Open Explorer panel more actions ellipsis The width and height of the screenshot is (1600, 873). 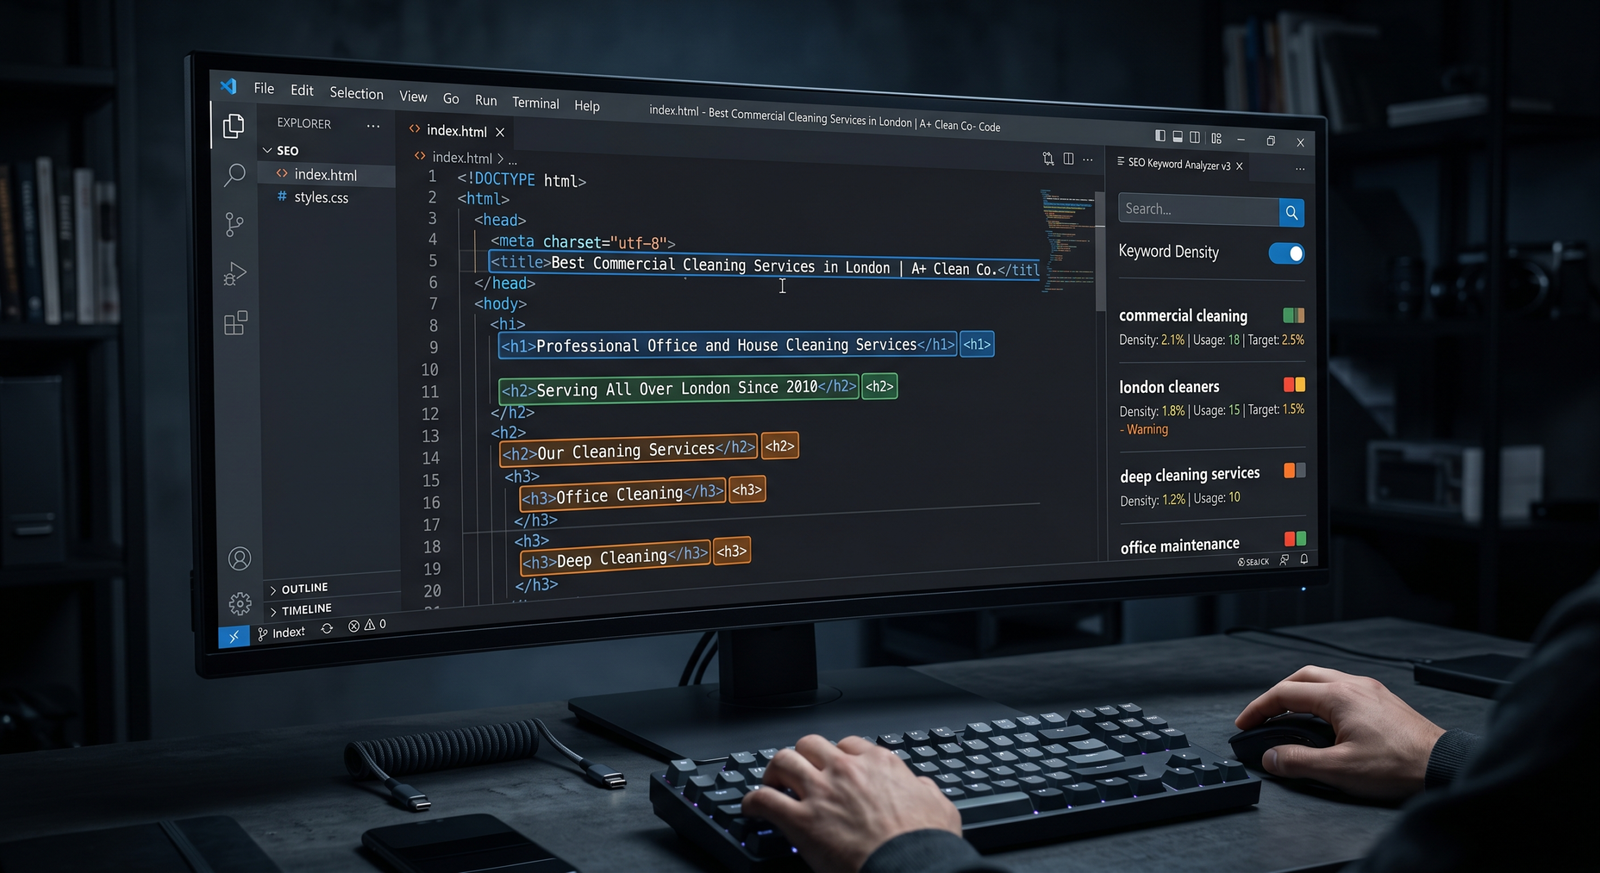(373, 126)
